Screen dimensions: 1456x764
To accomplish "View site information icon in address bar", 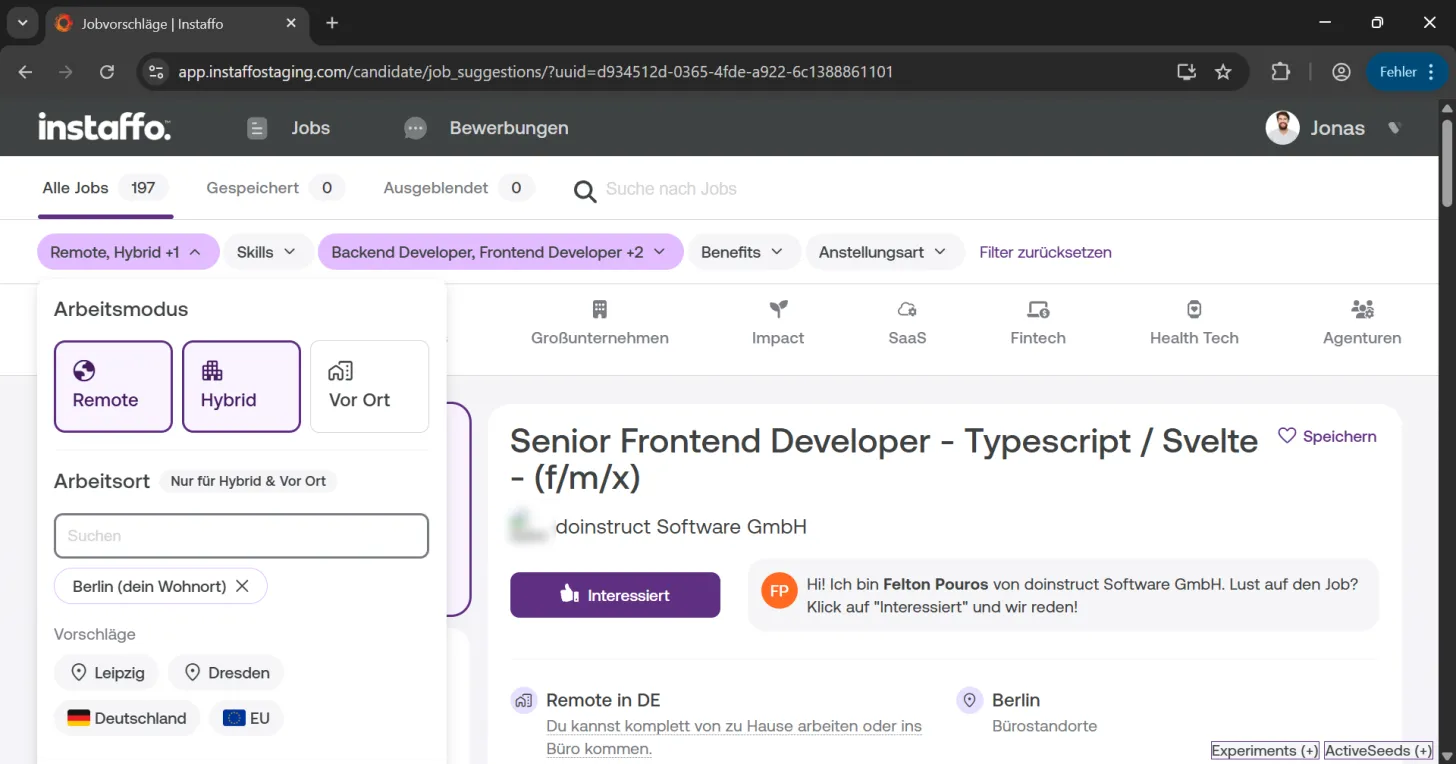I will click(x=154, y=72).
